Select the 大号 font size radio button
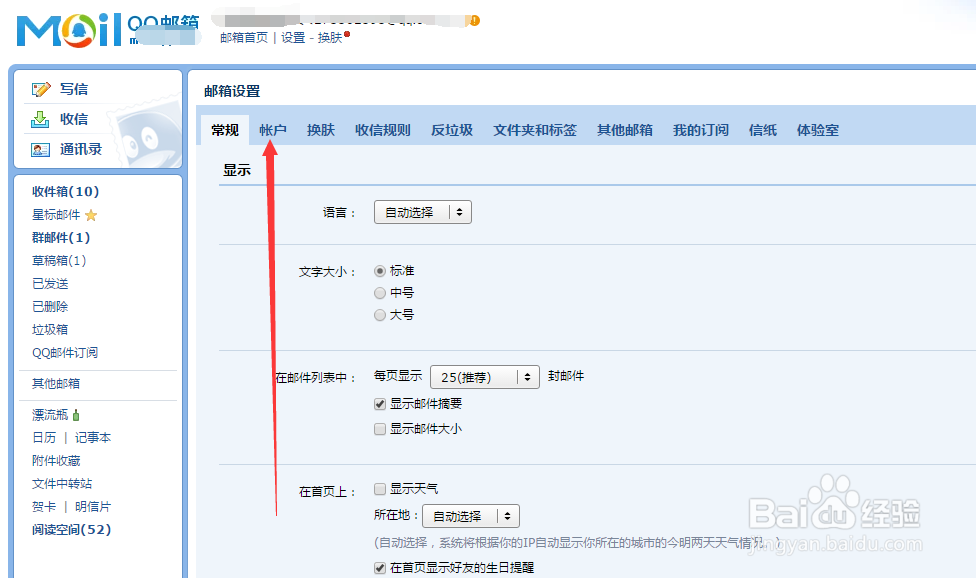Viewport: 976px width, 578px height. coord(381,314)
